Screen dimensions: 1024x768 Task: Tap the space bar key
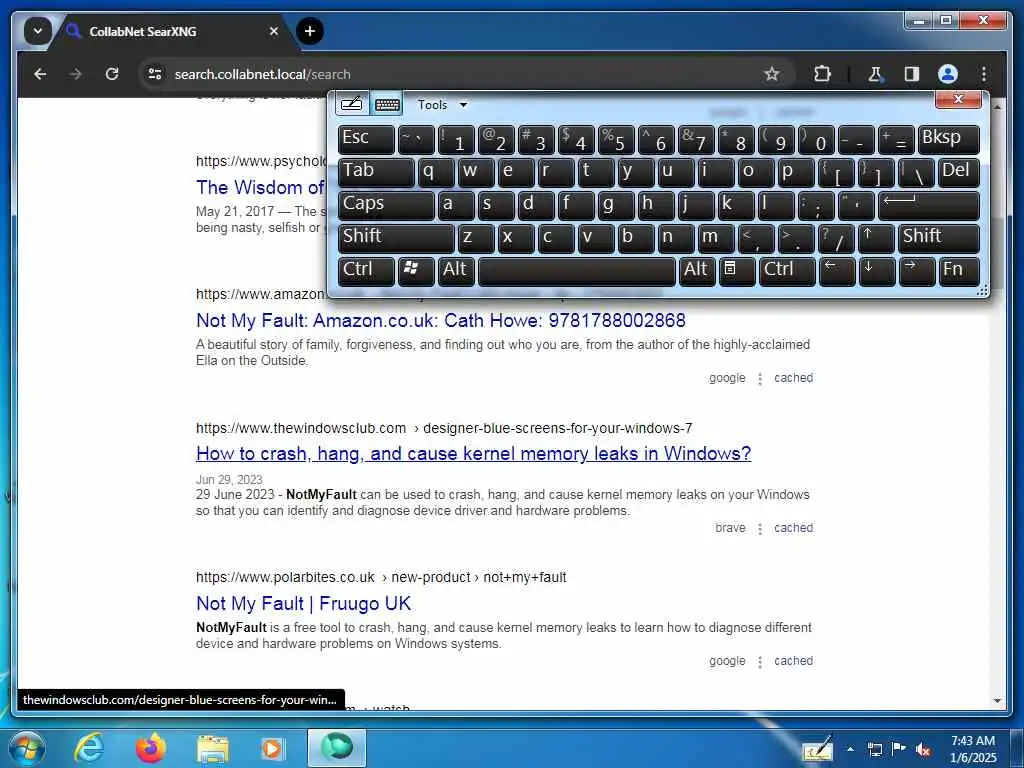[577, 271]
